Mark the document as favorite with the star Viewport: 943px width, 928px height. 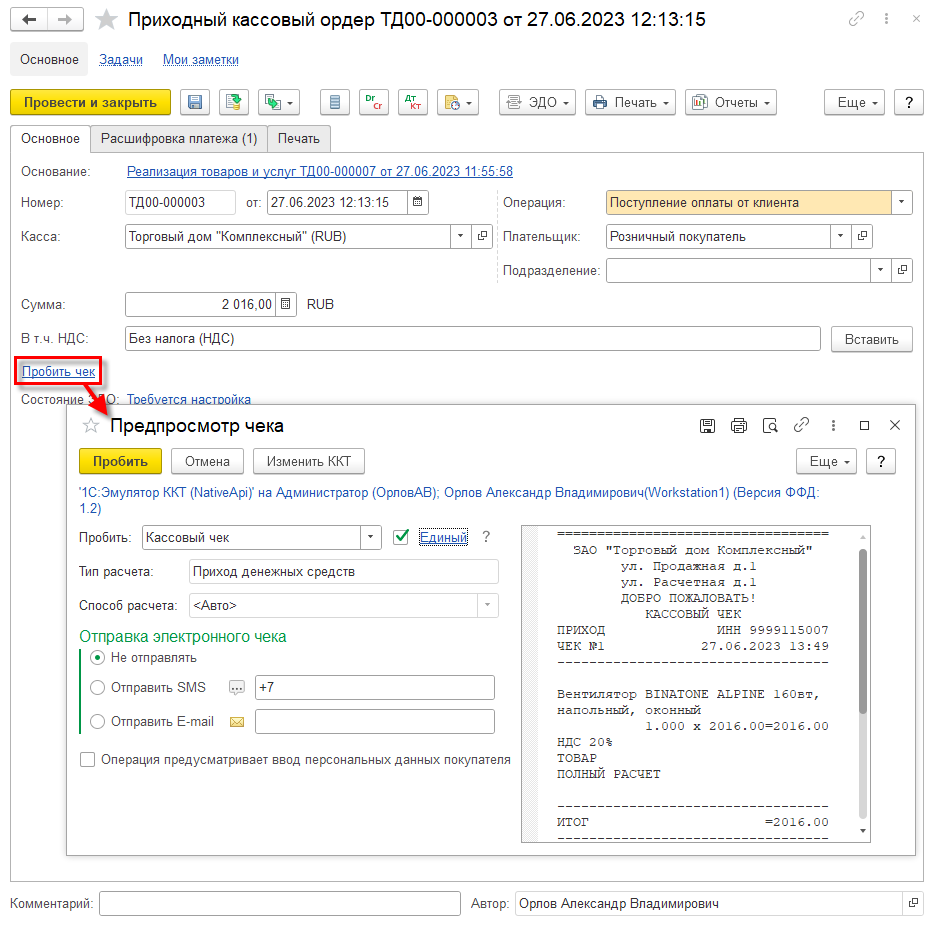pos(106,20)
